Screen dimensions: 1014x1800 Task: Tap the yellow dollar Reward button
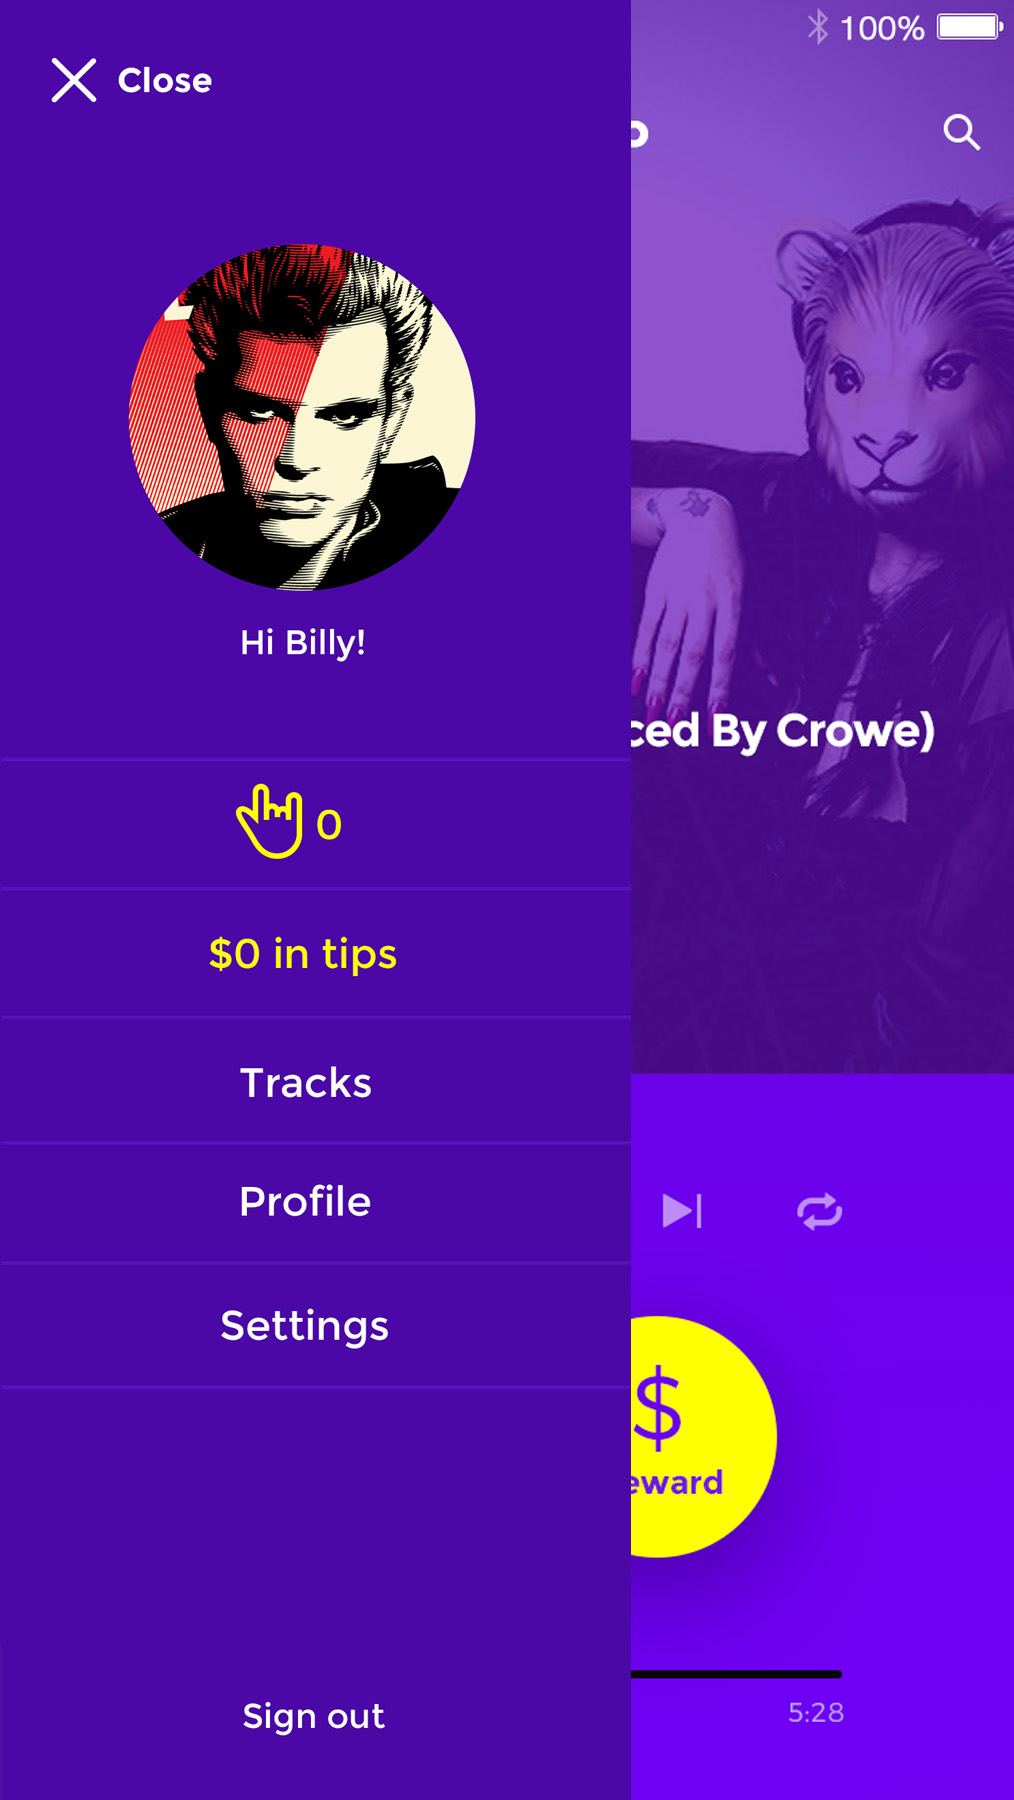click(703, 1436)
